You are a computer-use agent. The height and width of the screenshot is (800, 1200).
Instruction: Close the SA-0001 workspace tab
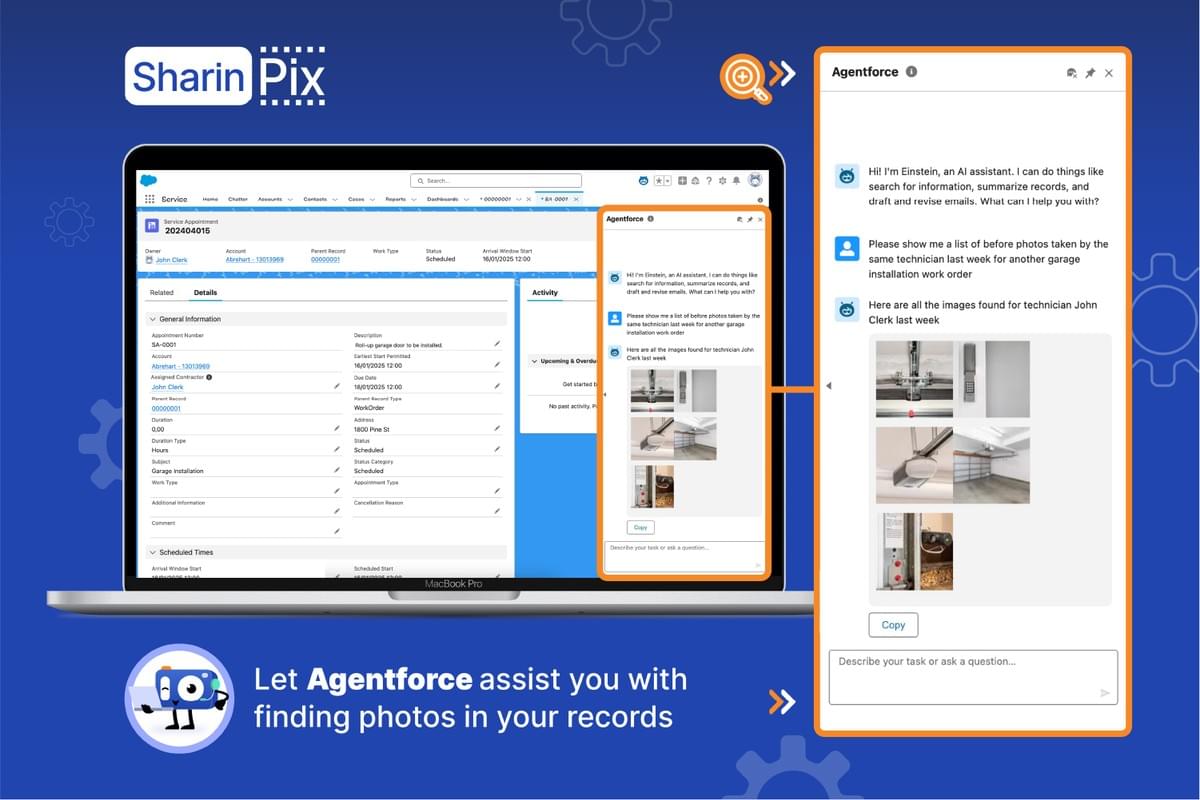click(x=576, y=199)
